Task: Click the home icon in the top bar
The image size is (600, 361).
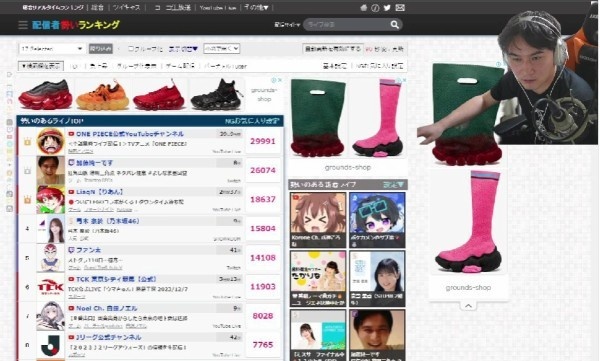Action: click(x=364, y=8)
